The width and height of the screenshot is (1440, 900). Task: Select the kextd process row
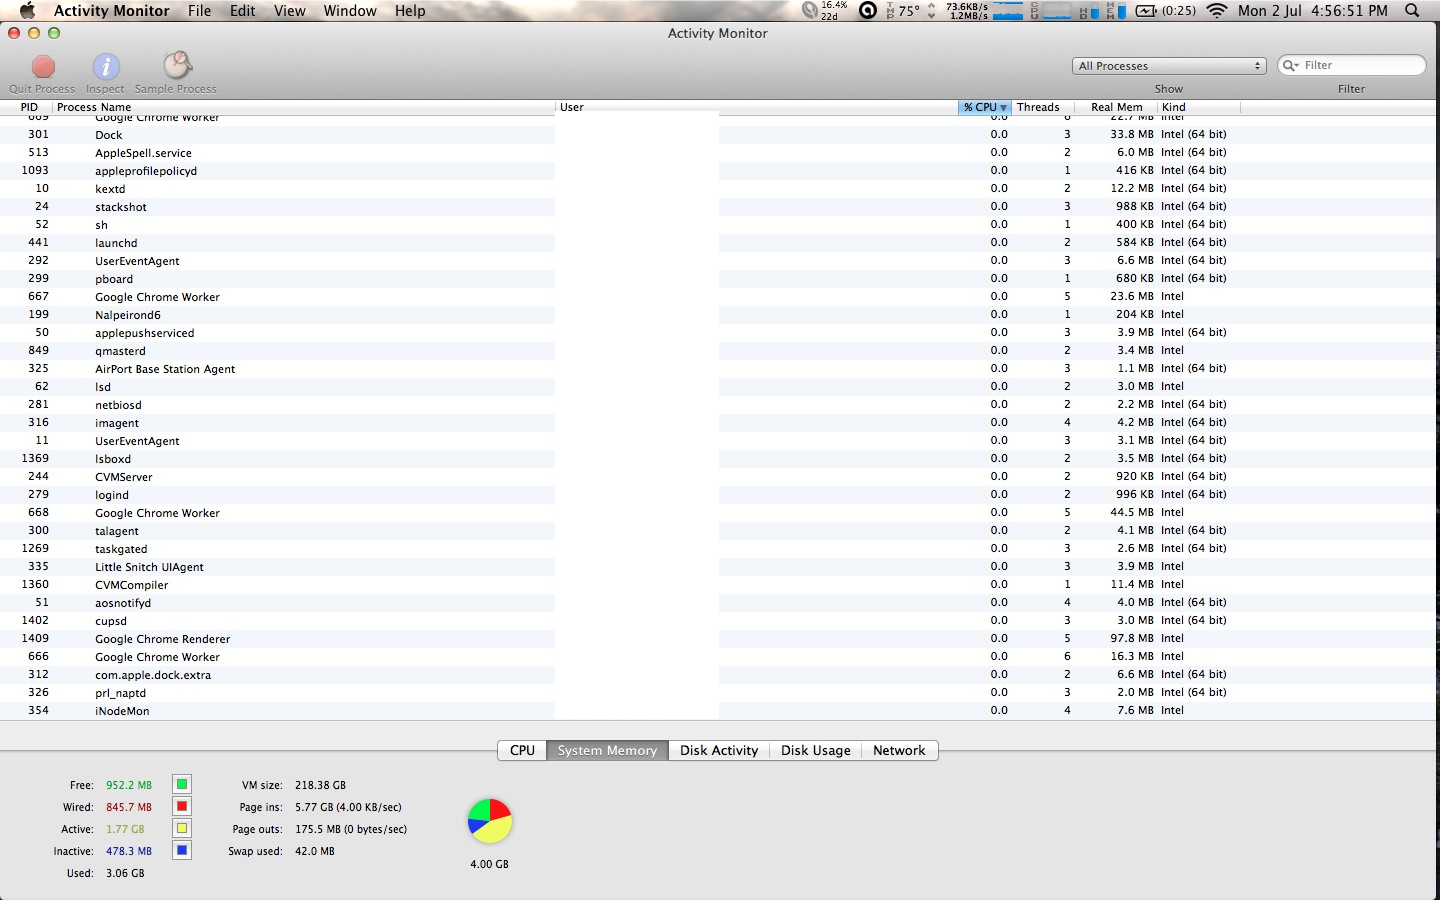[x=720, y=188]
